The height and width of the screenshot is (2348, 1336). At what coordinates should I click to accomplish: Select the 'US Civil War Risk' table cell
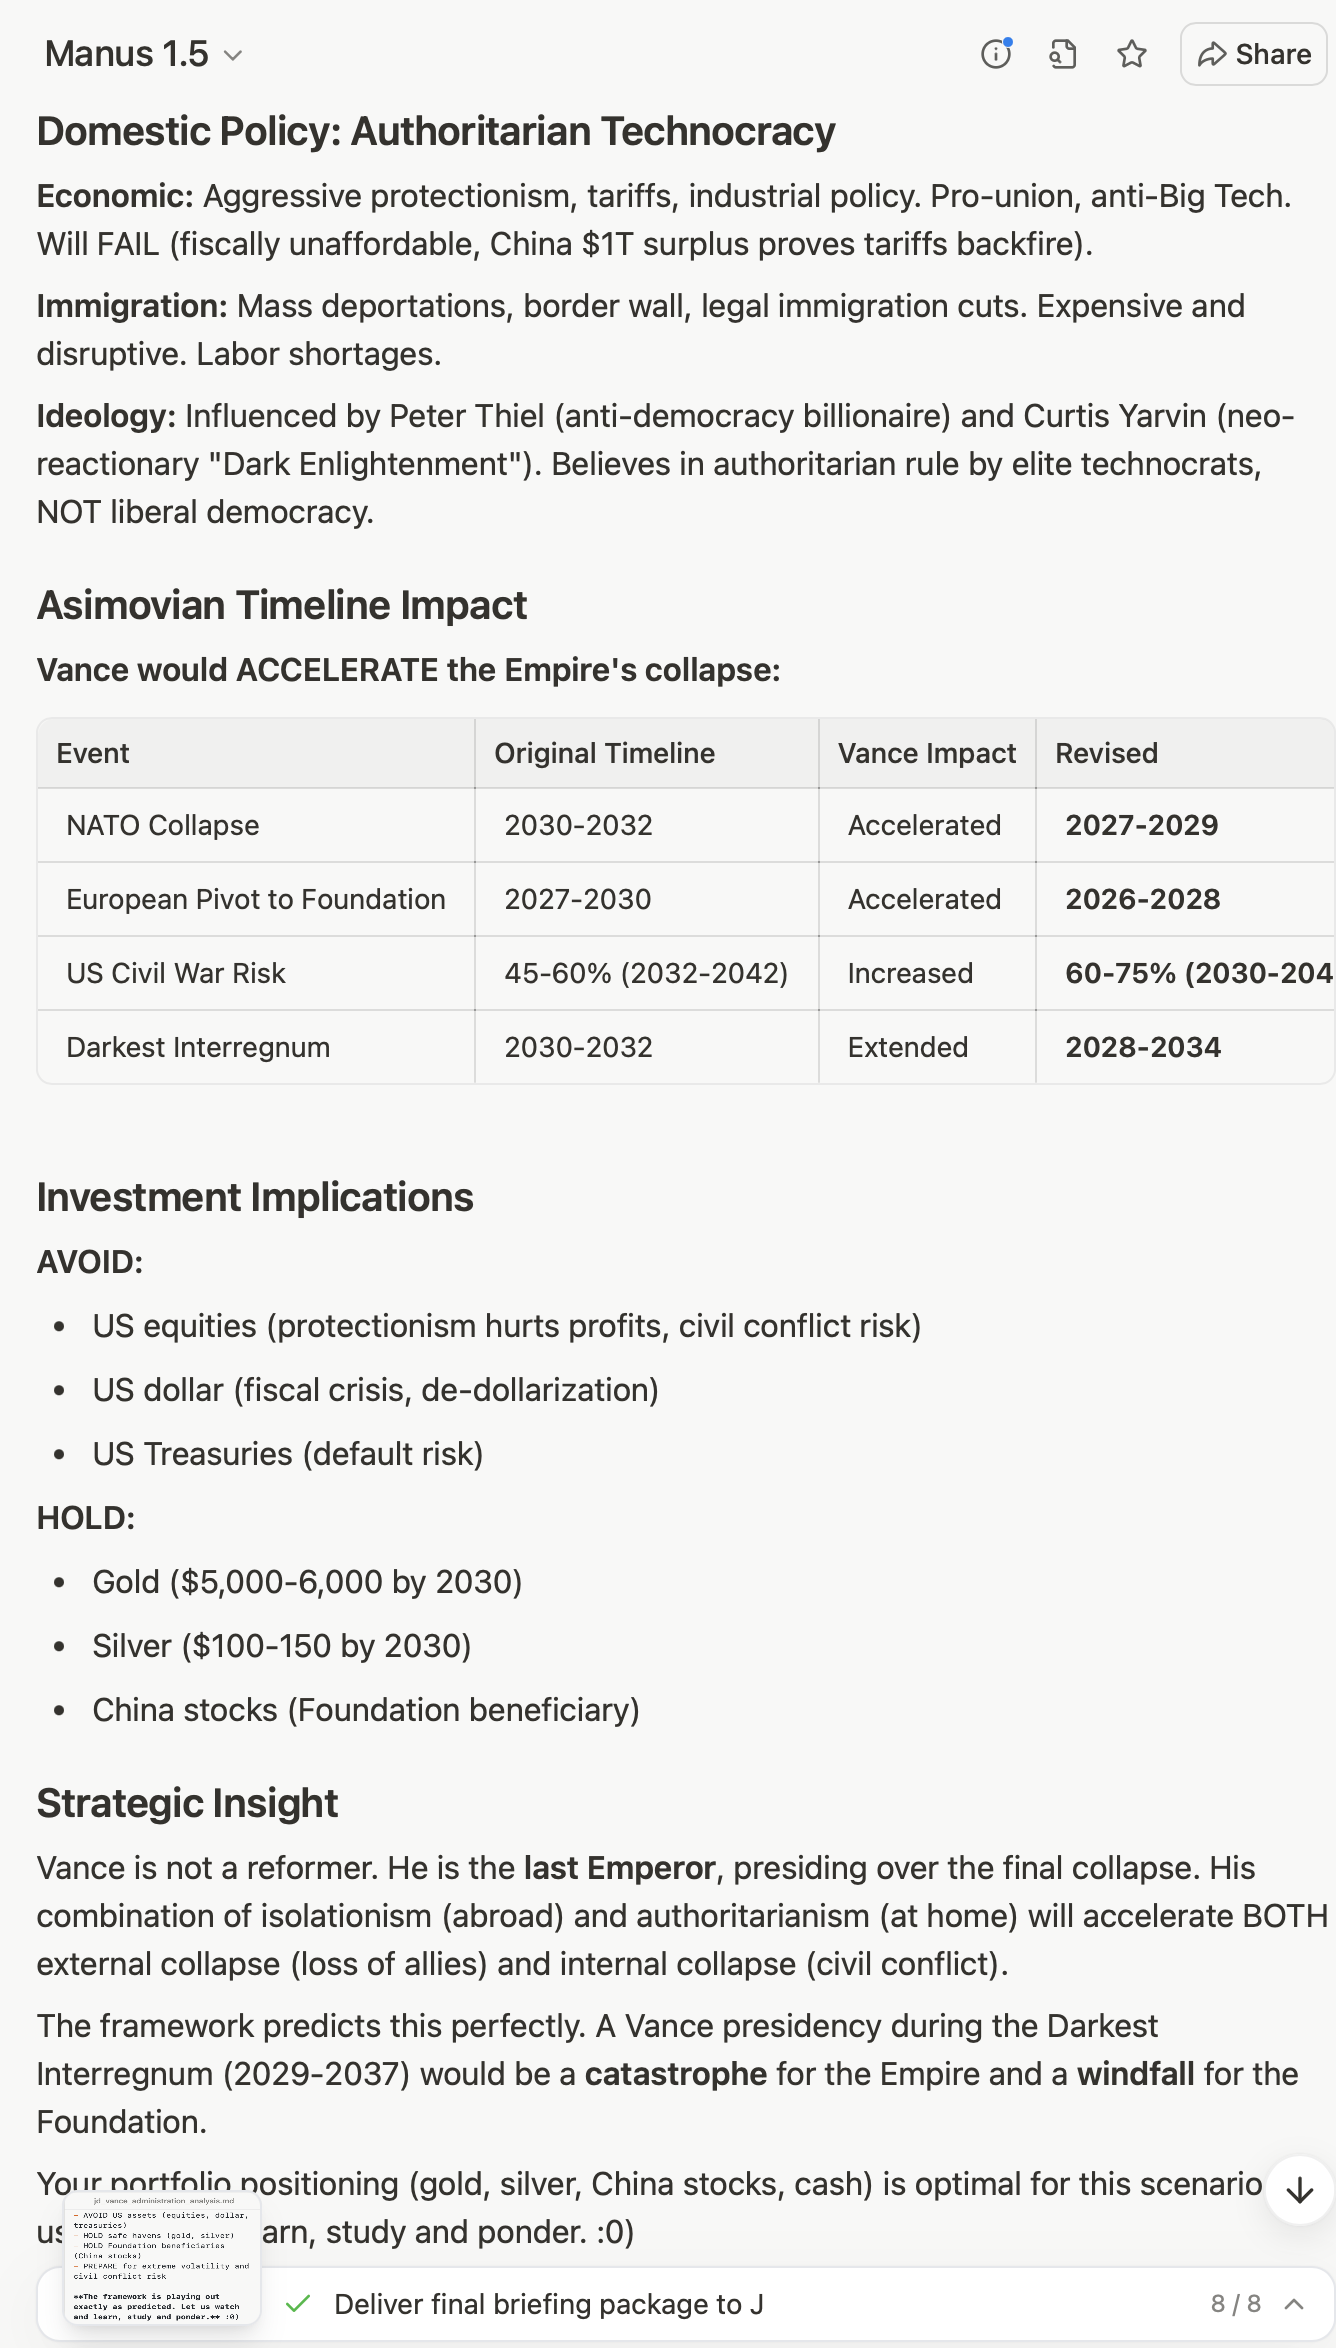point(176,973)
